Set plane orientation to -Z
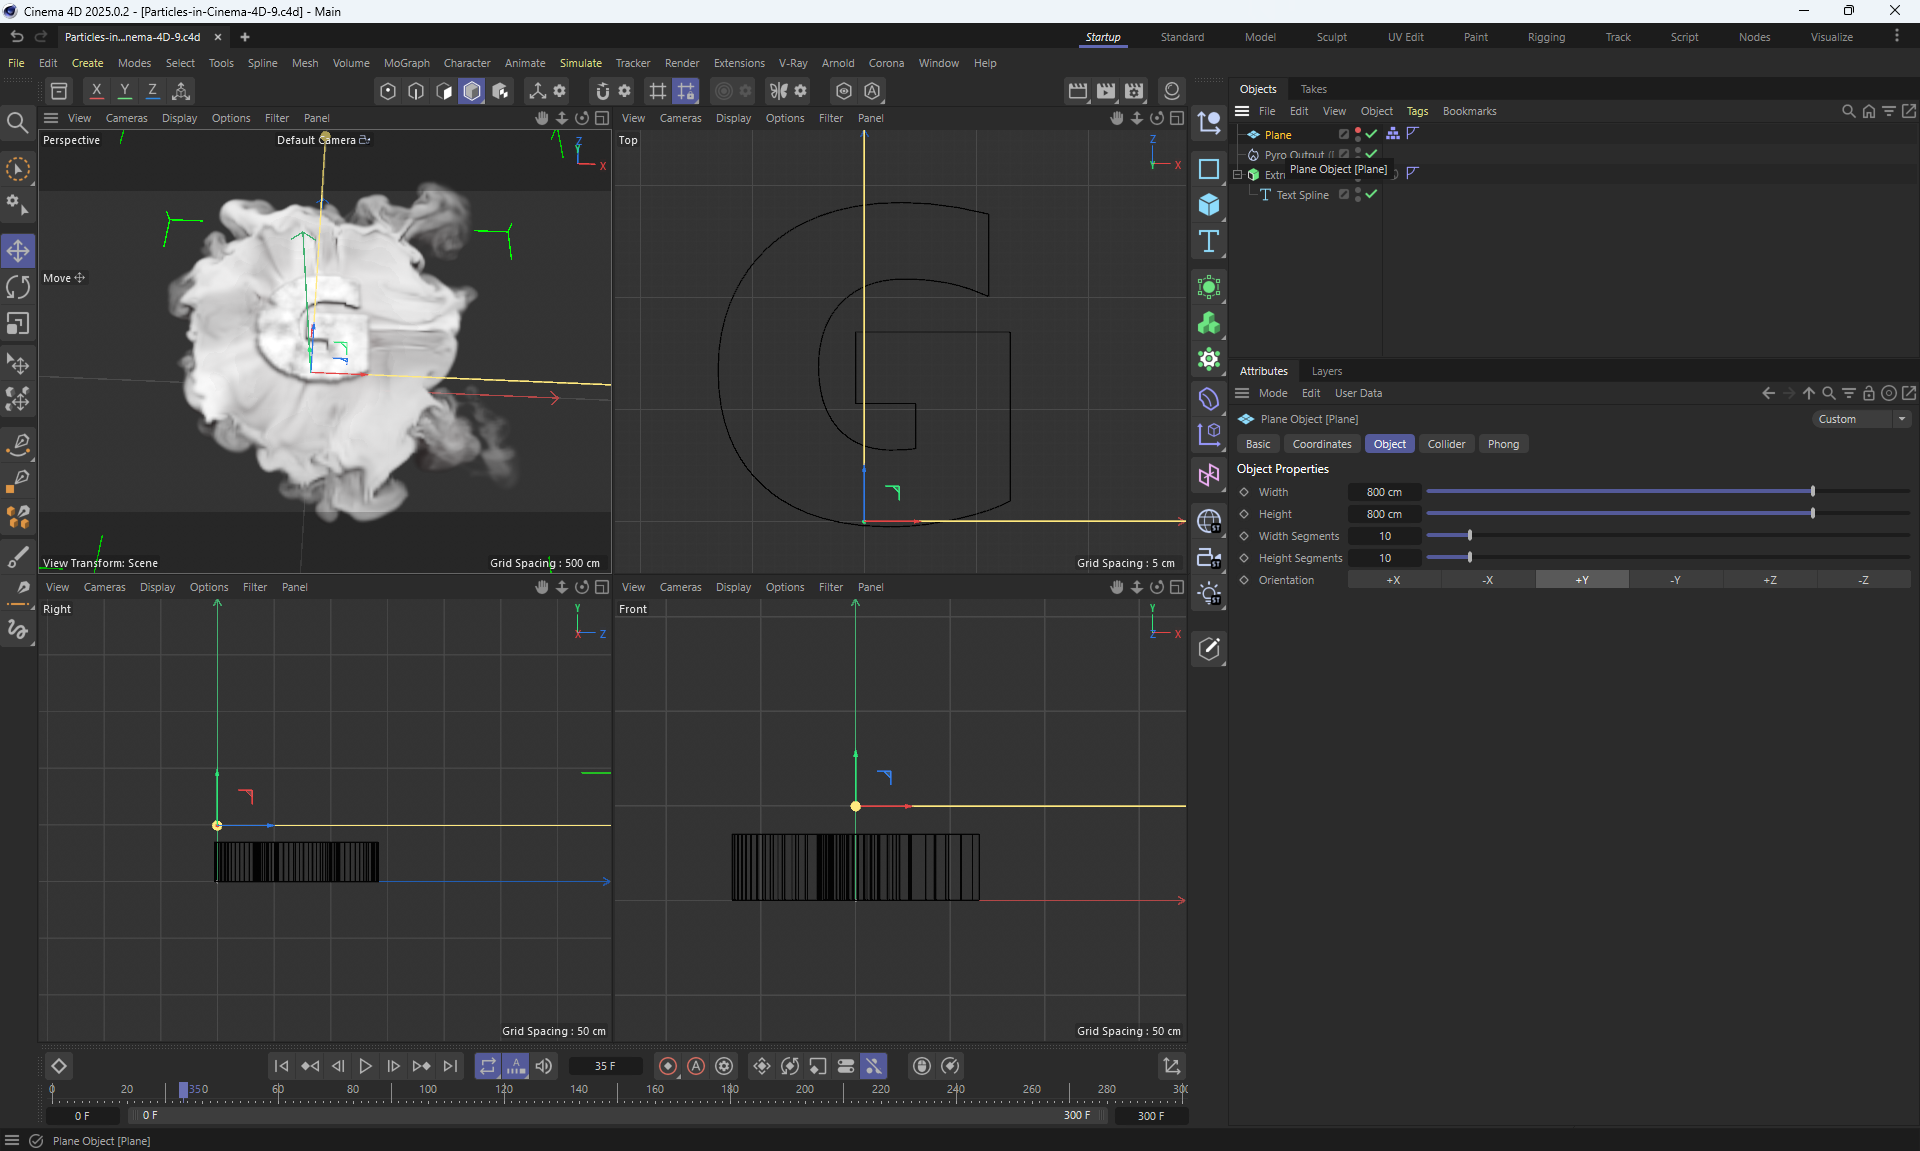1920x1151 pixels. click(x=1863, y=580)
